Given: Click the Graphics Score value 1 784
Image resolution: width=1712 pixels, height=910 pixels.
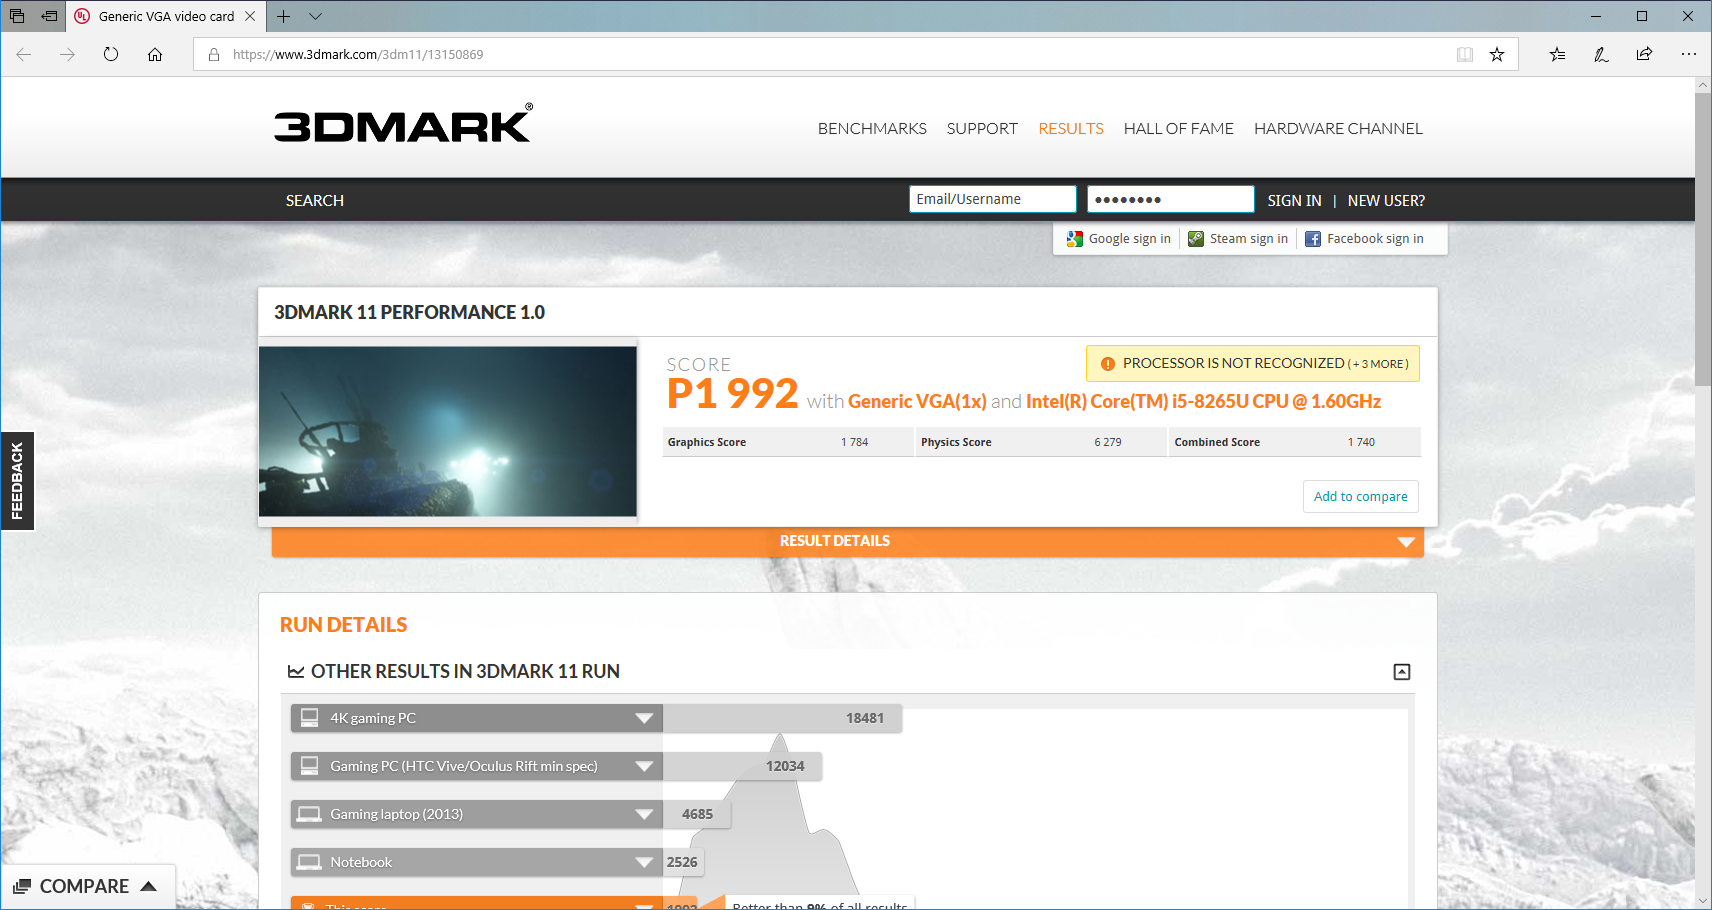Looking at the screenshot, I should (x=854, y=442).
